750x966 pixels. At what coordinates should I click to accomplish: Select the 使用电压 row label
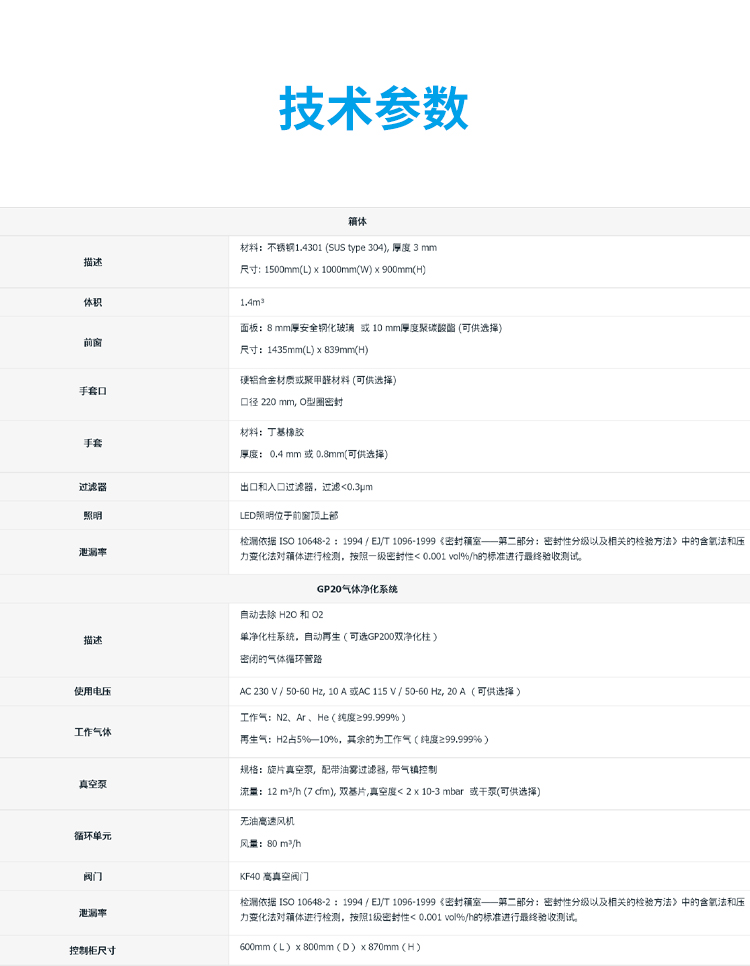coord(93,691)
